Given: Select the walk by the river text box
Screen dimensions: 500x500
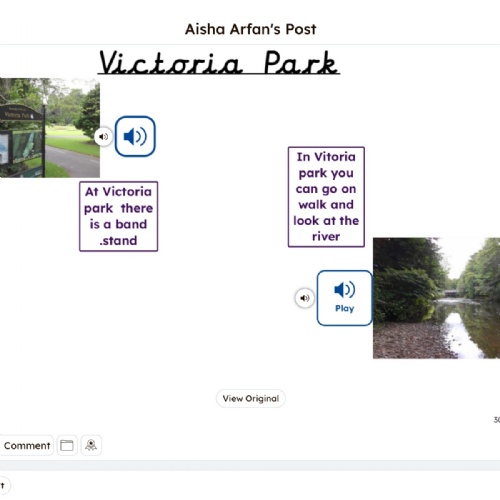Looking at the screenshot, I should (326, 197).
